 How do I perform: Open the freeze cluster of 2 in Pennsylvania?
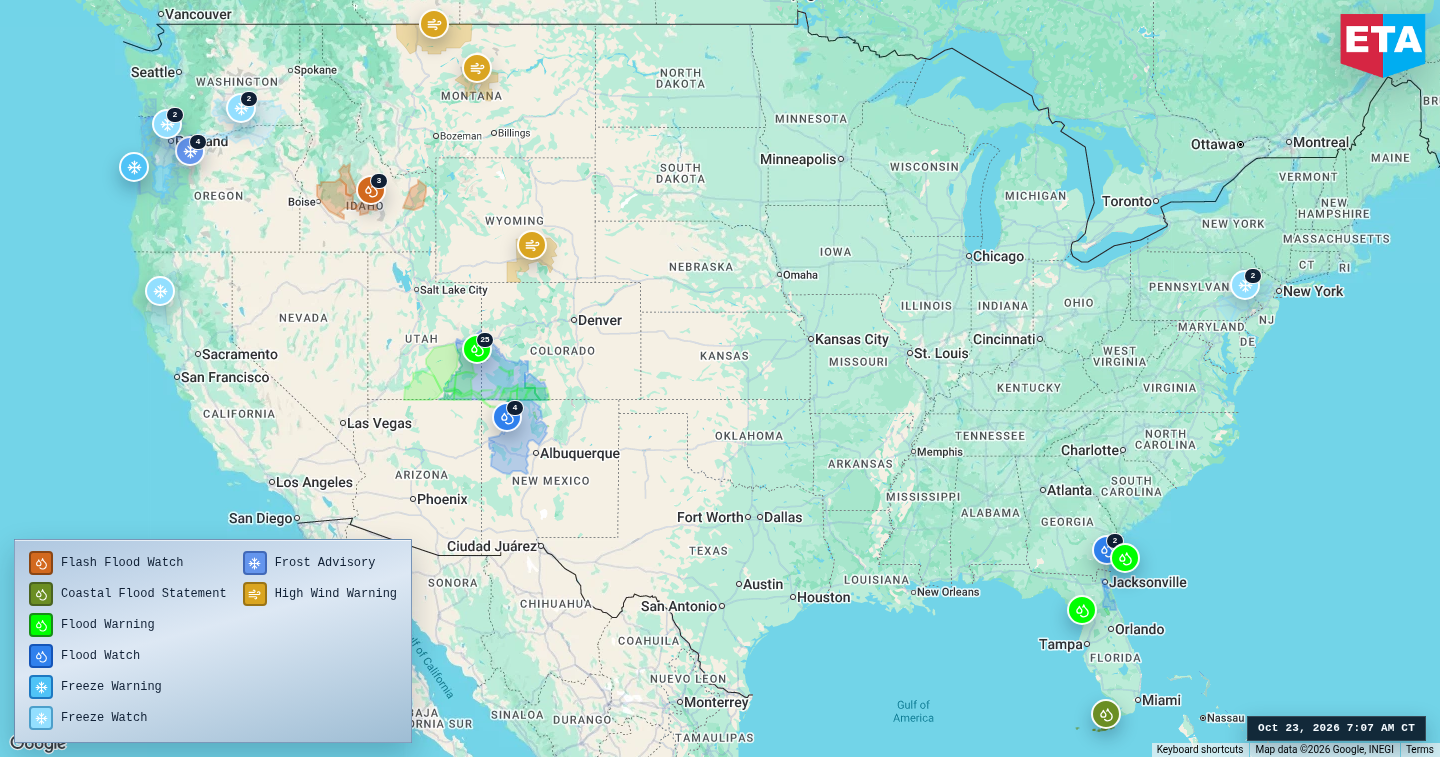[x=1245, y=285]
